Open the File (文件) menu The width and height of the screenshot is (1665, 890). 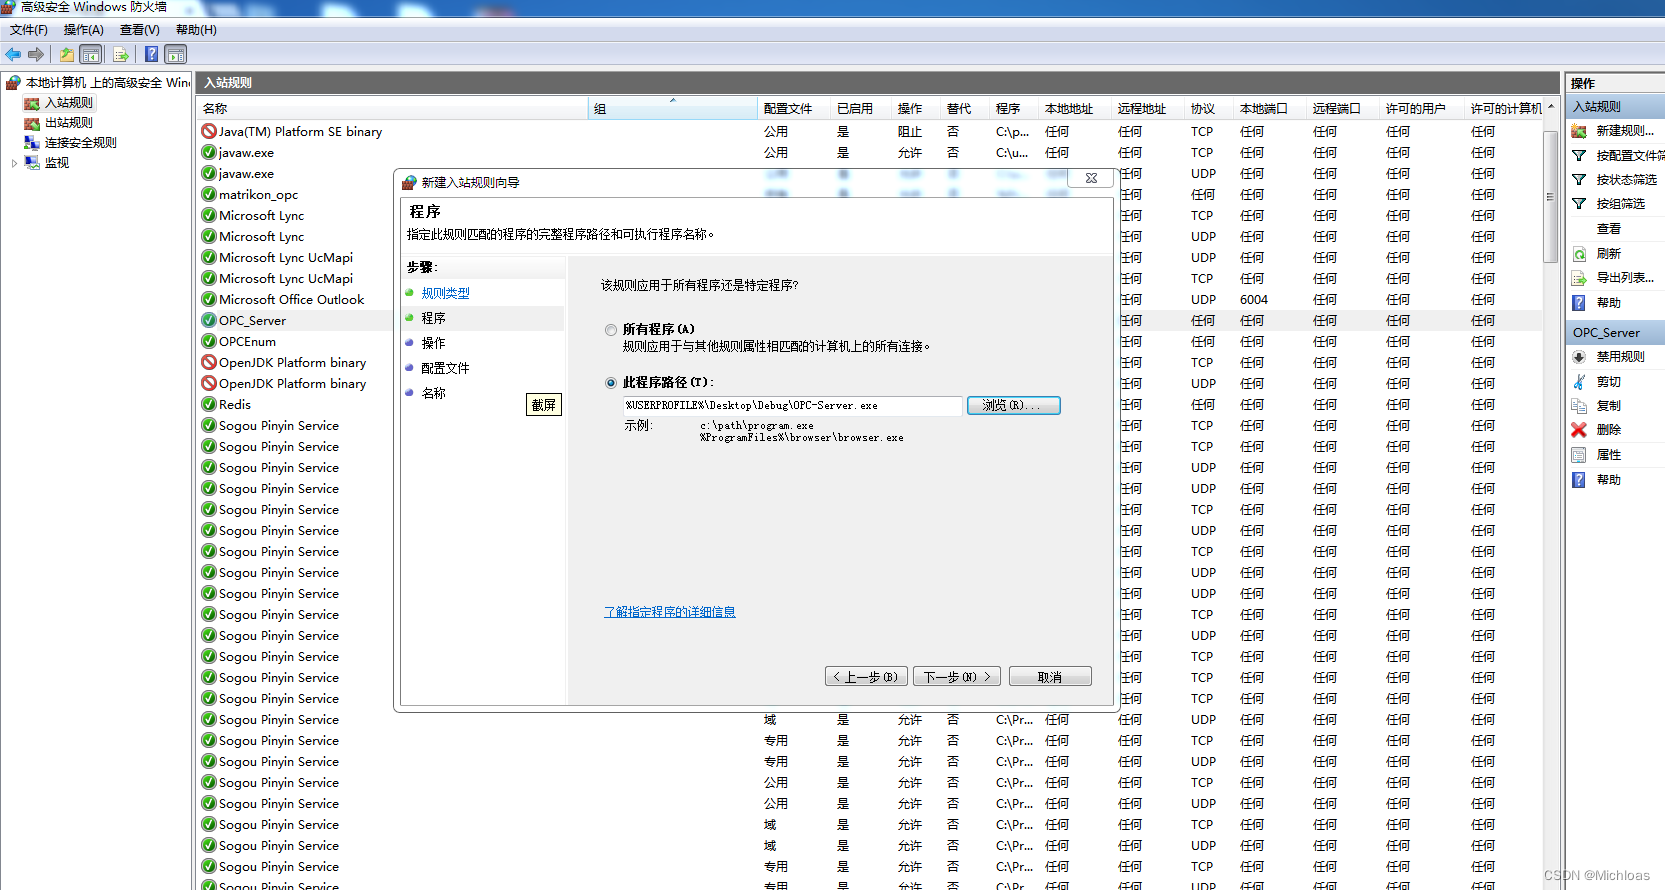[29, 30]
